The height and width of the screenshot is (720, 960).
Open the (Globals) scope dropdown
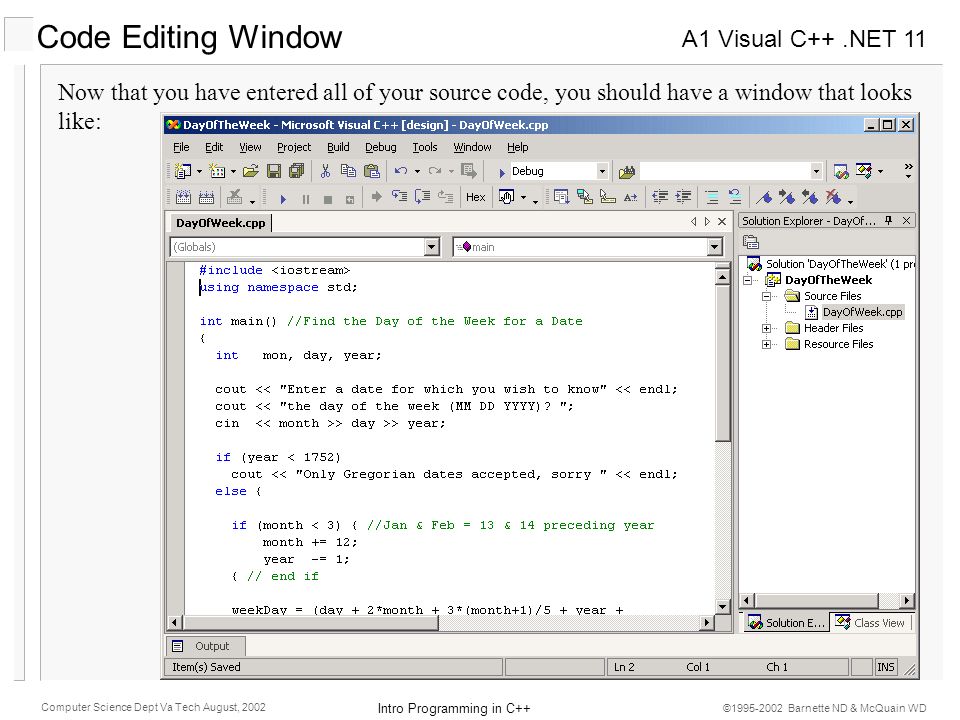432,247
